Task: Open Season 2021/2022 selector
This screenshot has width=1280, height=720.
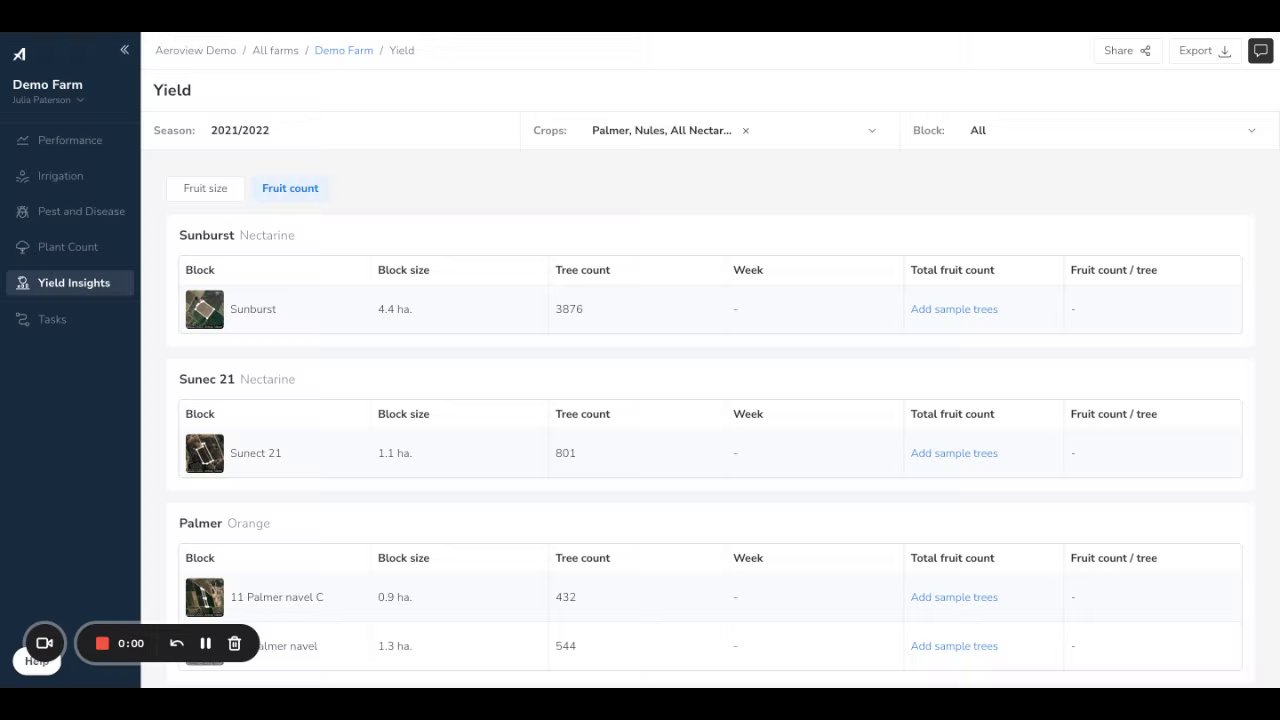Action: pos(331,131)
